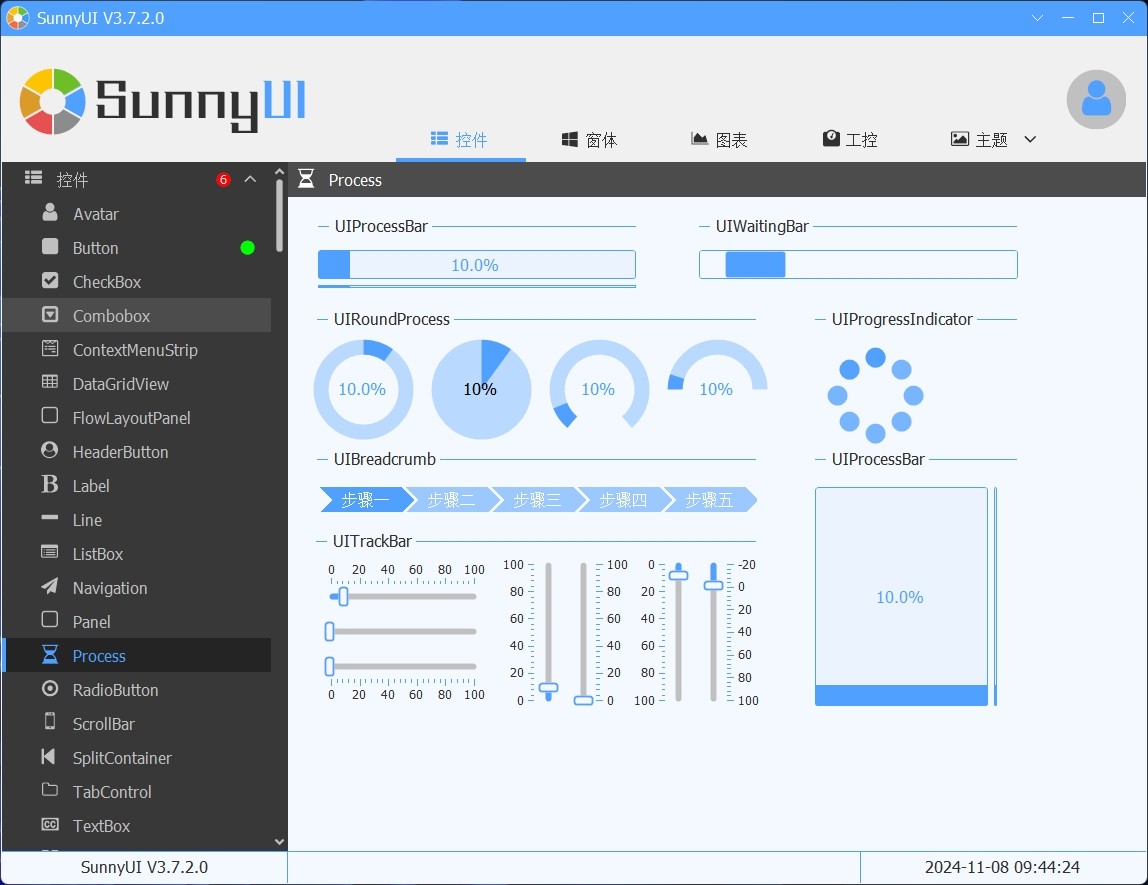This screenshot has width=1148, height=885.
Task: Open the title bar dropdown chevron
Action: (x=1037, y=18)
